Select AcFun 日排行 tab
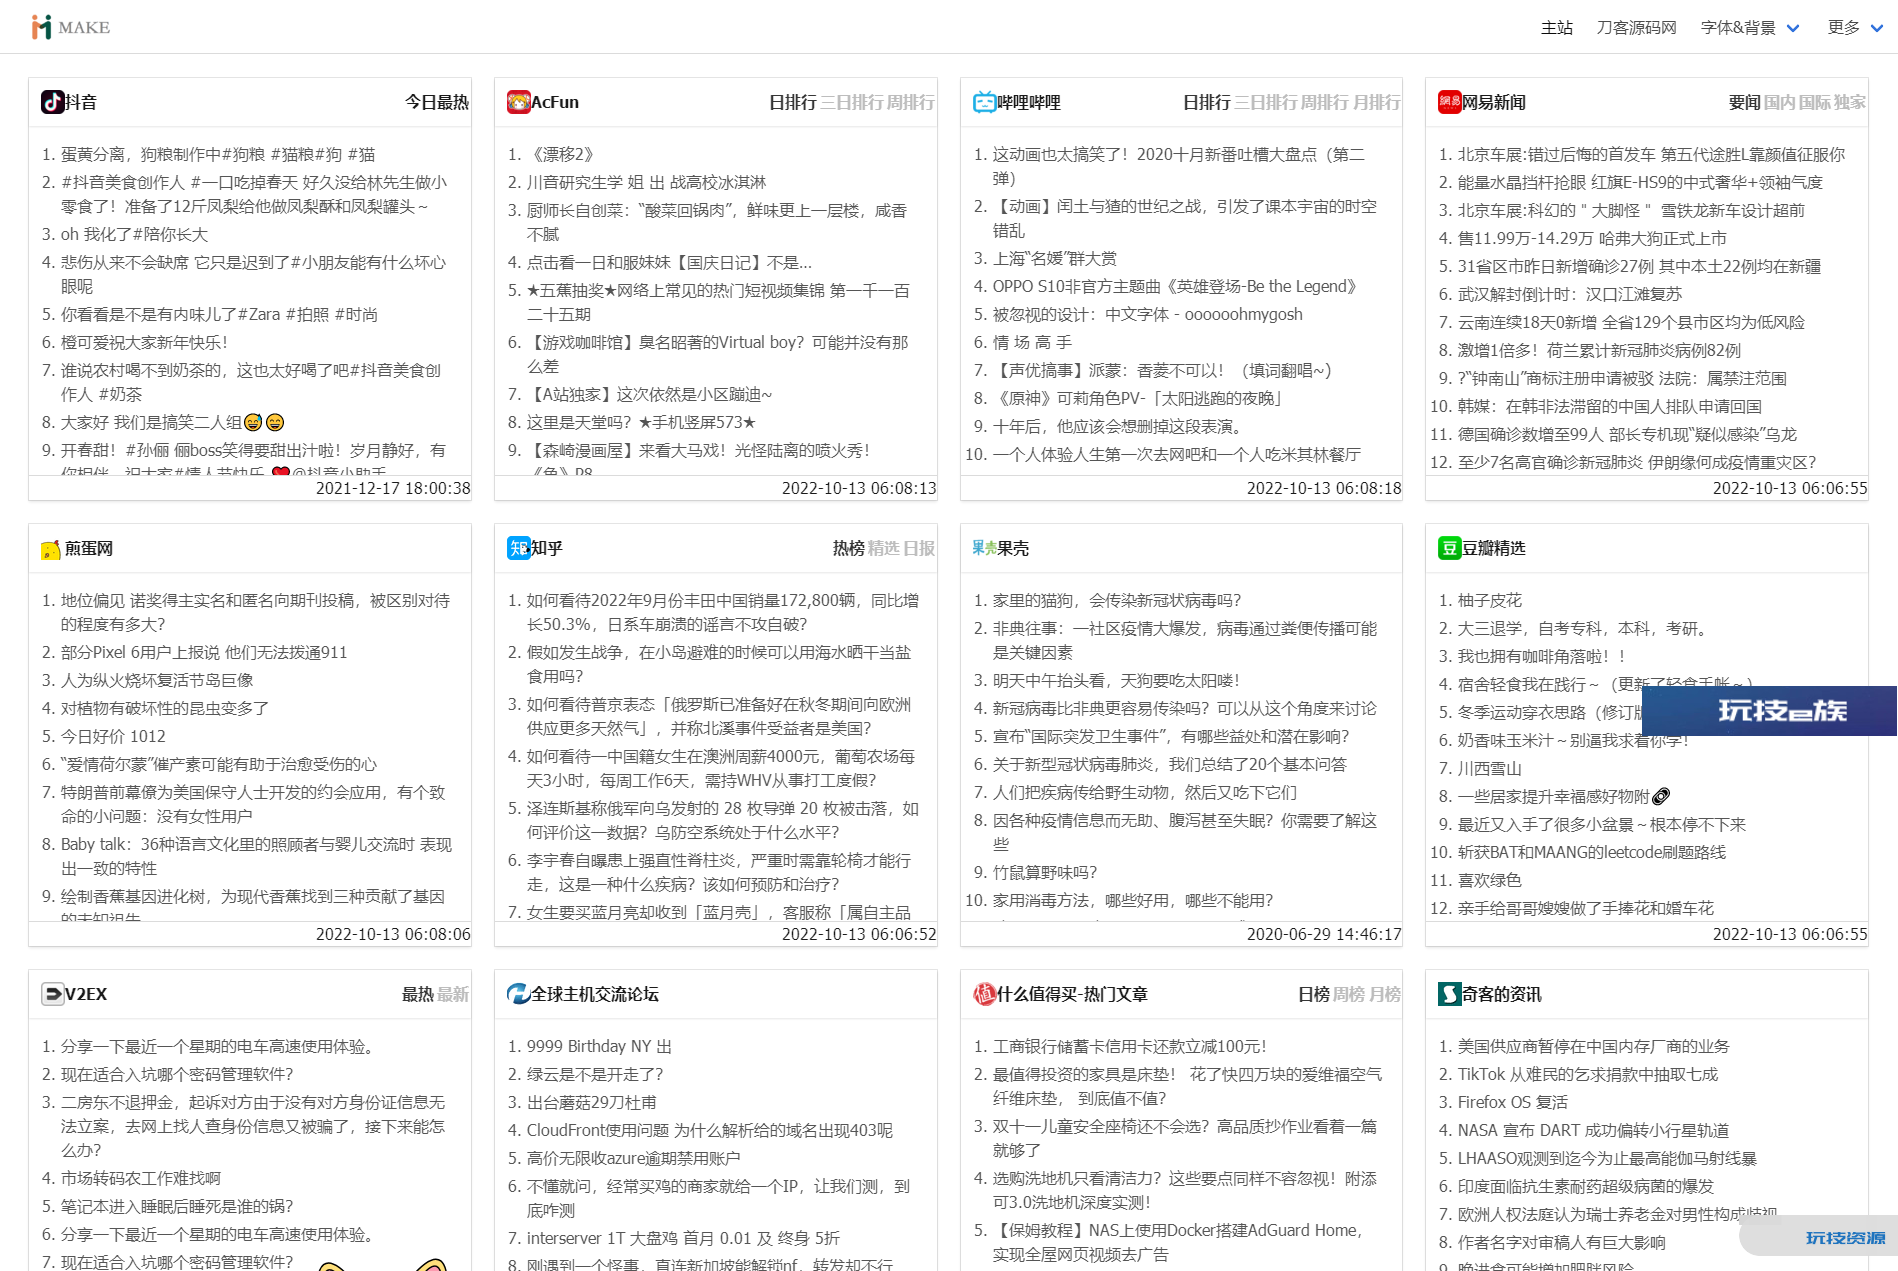Image resolution: width=1898 pixels, height=1271 pixels. coord(793,102)
